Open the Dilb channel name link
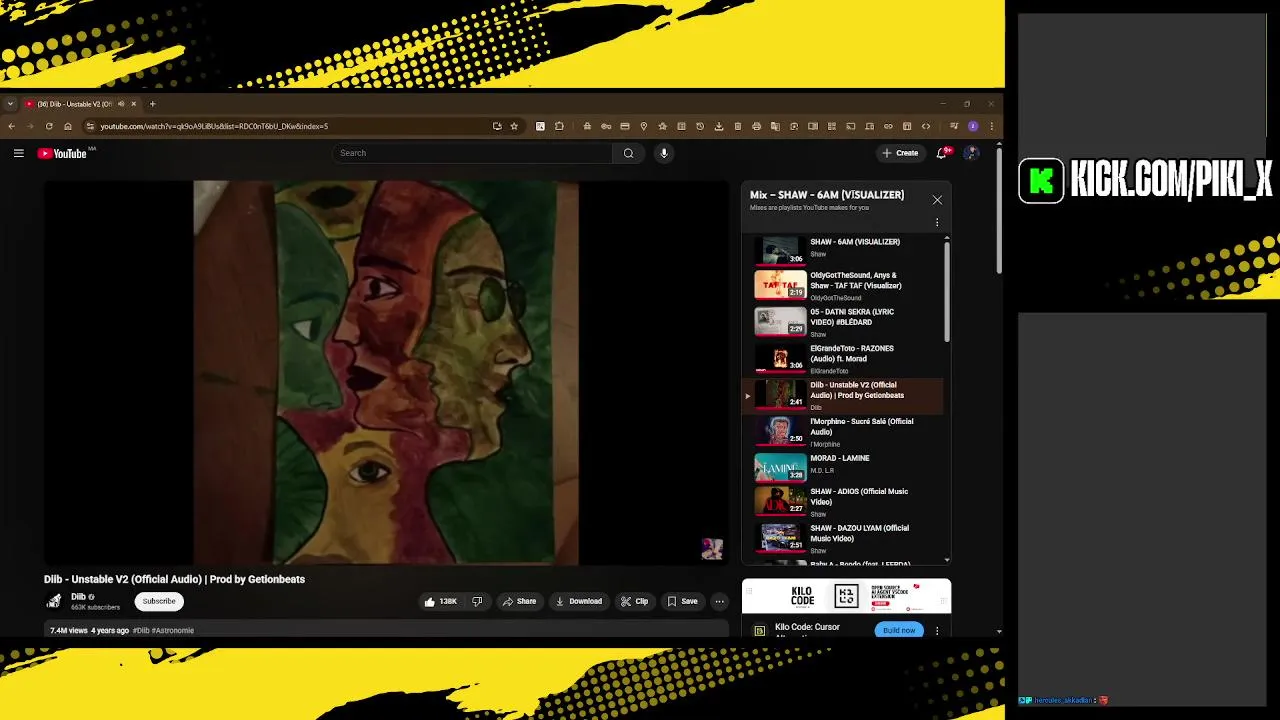1280x720 pixels. point(78,597)
